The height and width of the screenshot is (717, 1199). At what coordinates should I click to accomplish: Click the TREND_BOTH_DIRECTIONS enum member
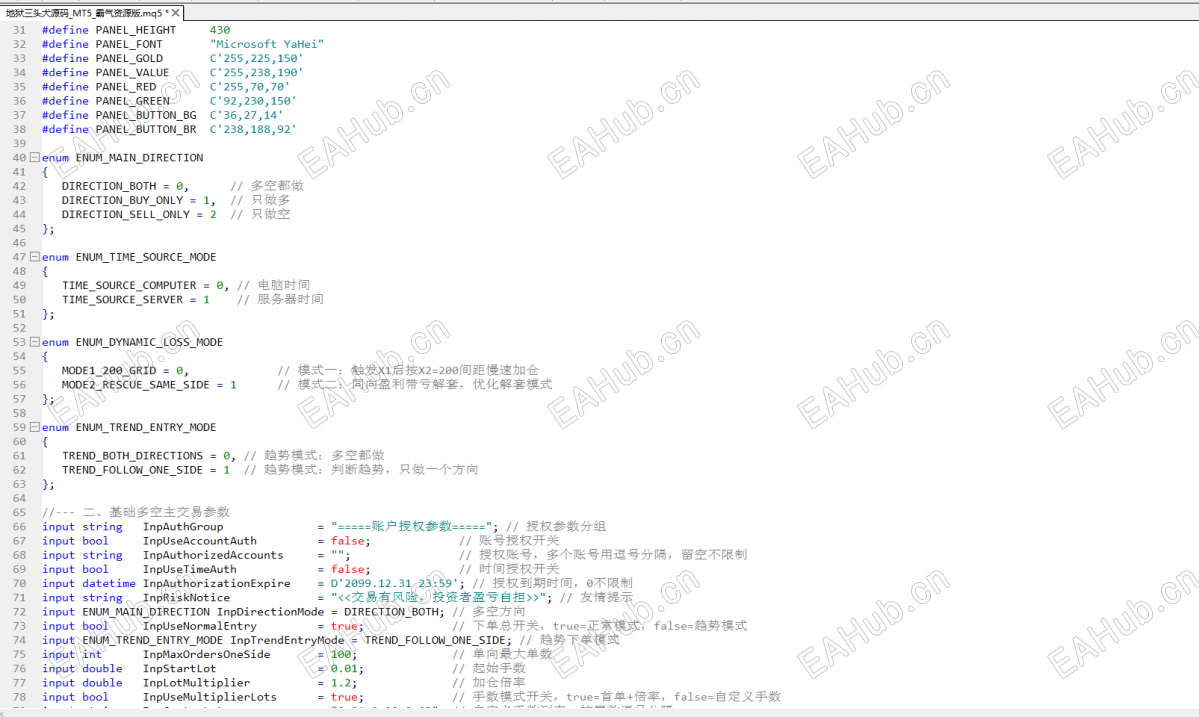(132, 456)
